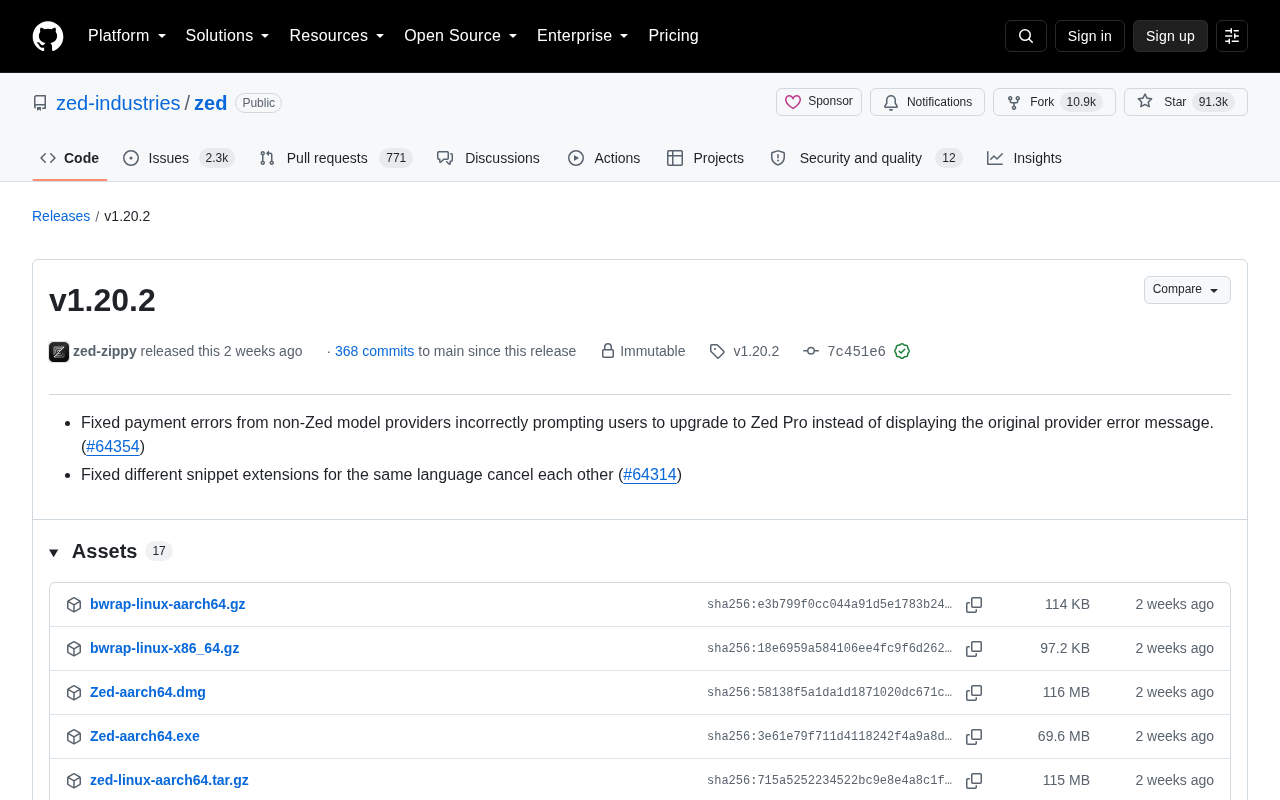
Task: Download Zed-aarch64.exe
Action: tap(145, 736)
